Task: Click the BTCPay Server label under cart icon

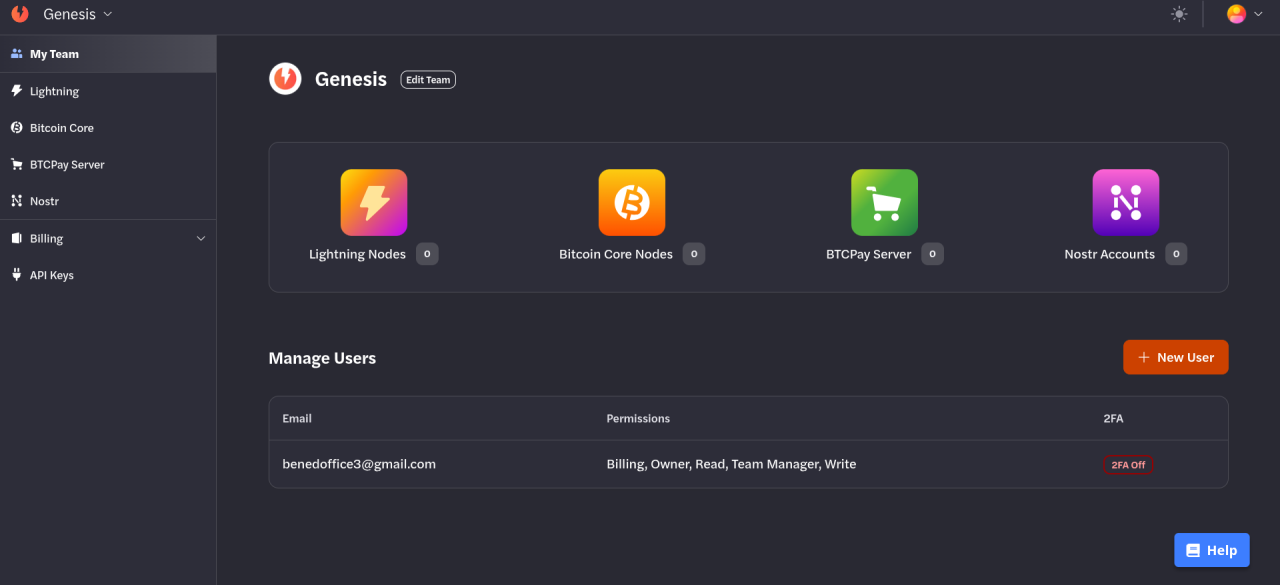Action: [868, 254]
